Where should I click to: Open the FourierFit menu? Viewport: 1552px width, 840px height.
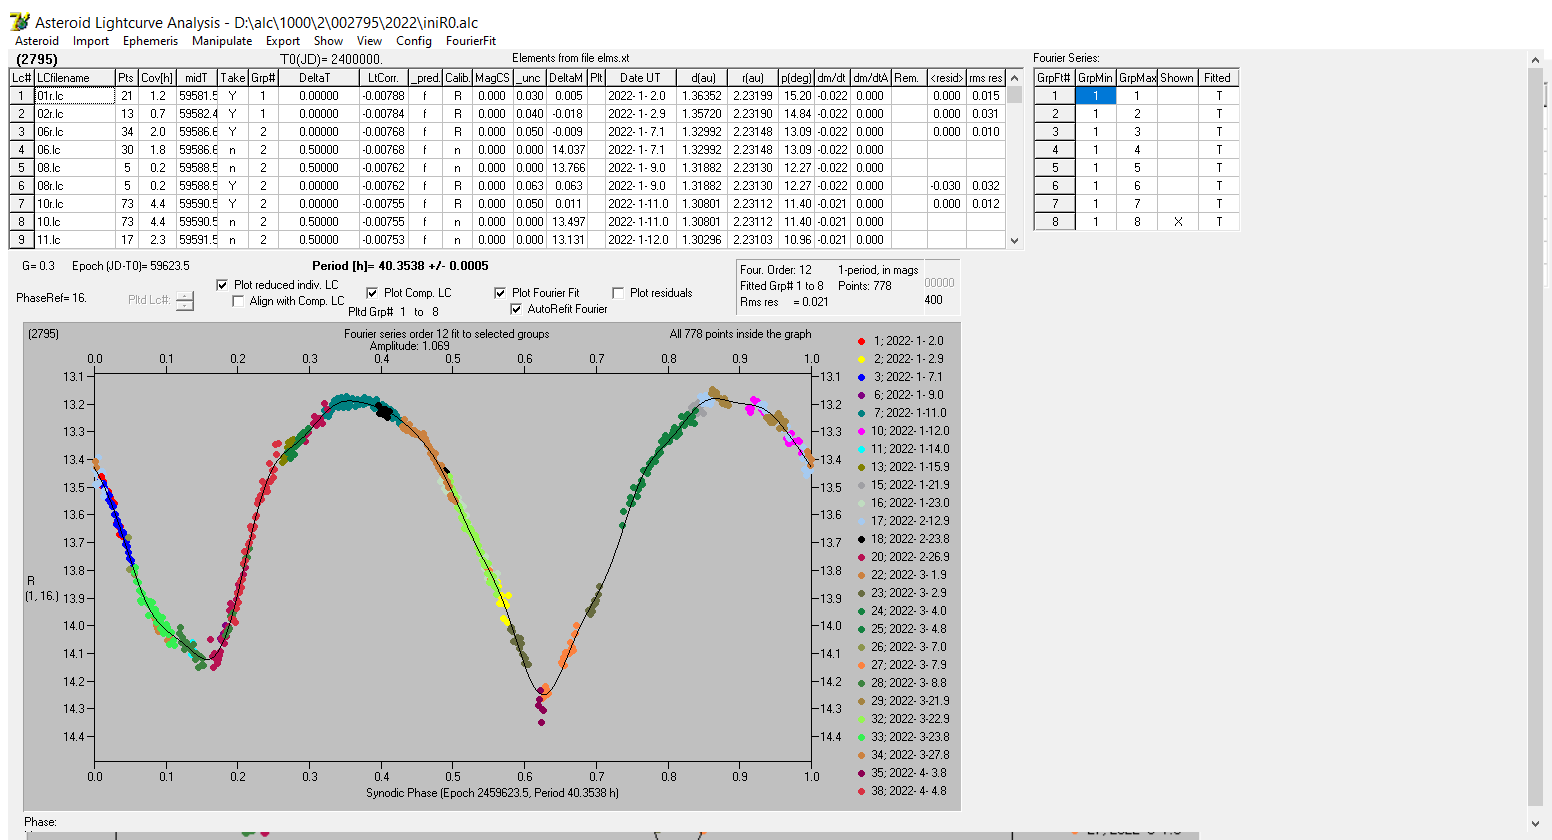[x=471, y=41]
